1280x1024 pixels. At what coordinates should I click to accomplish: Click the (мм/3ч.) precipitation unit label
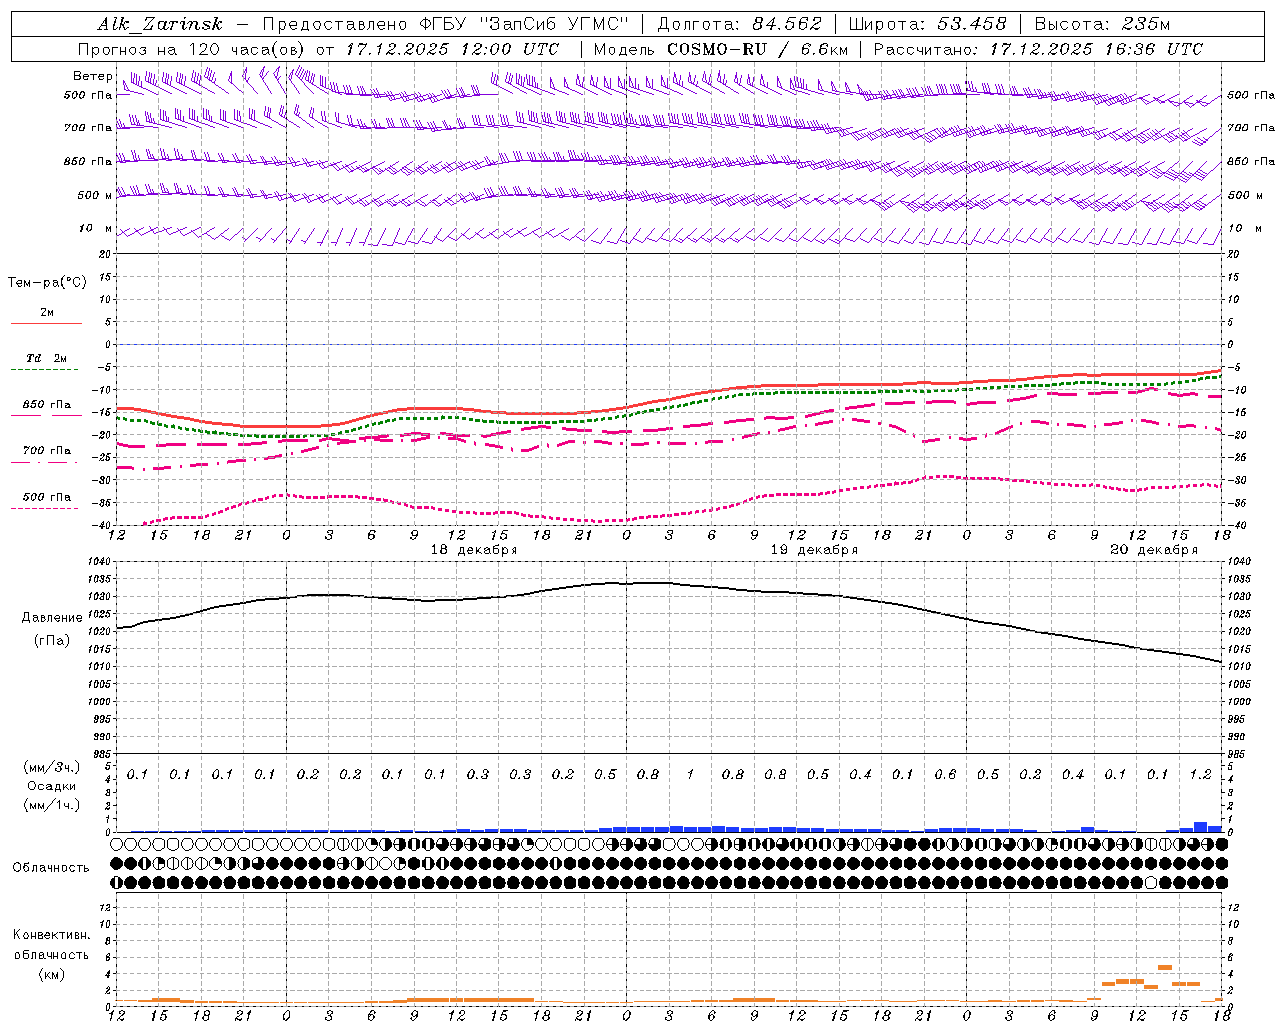click(x=52, y=768)
